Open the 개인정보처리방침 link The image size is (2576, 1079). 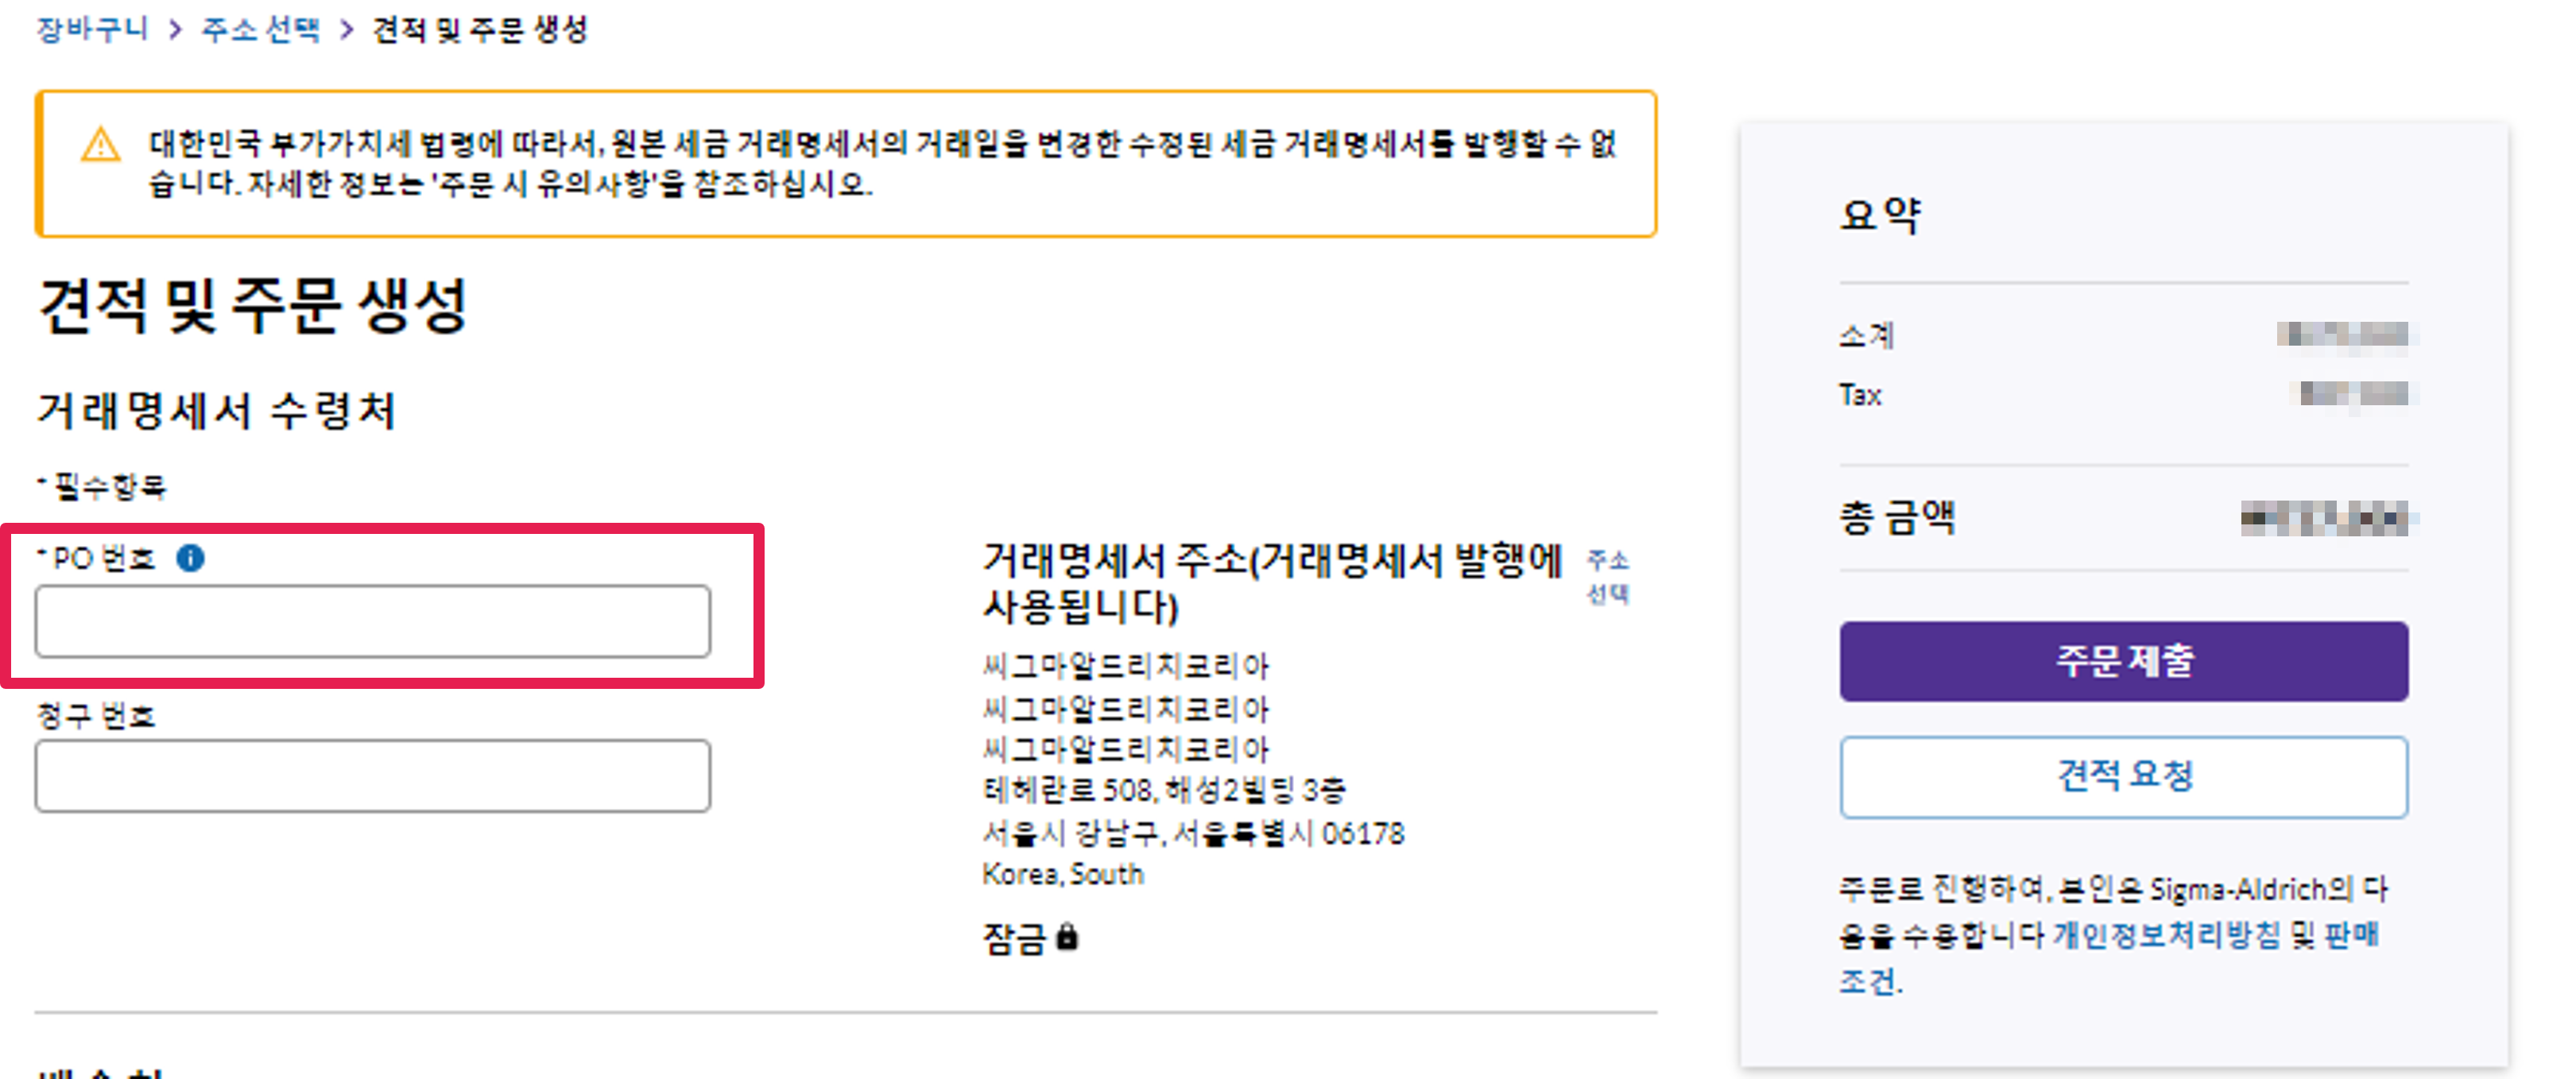click(2166, 935)
